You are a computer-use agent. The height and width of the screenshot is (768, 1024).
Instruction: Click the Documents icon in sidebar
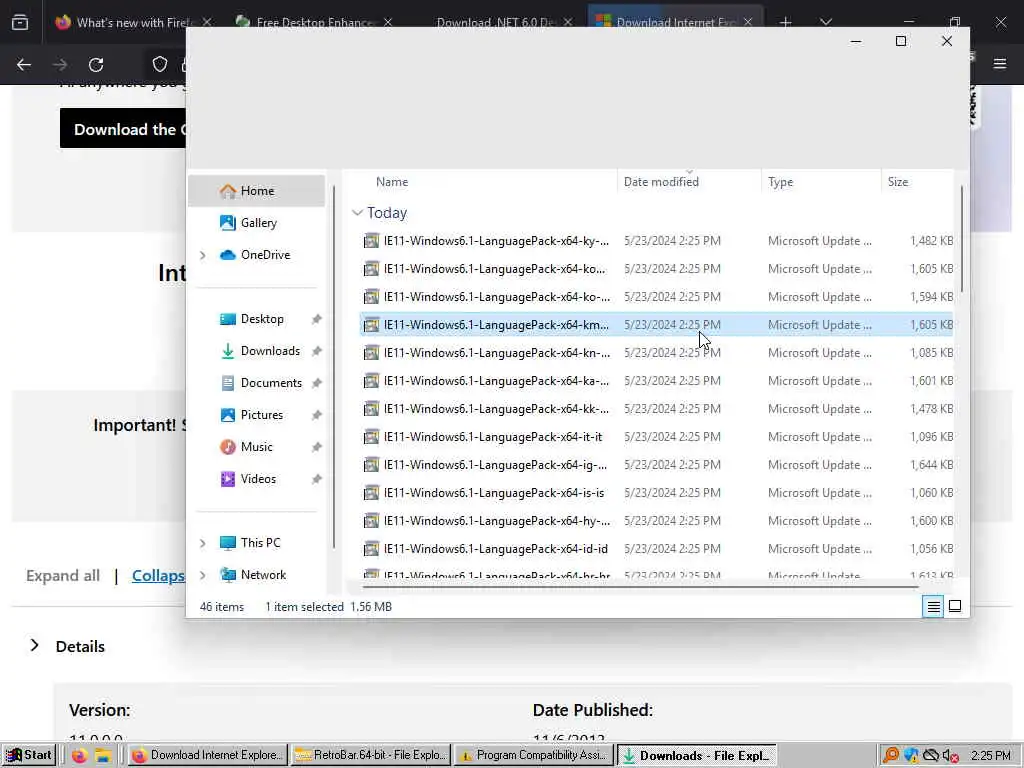click(227, 383)
